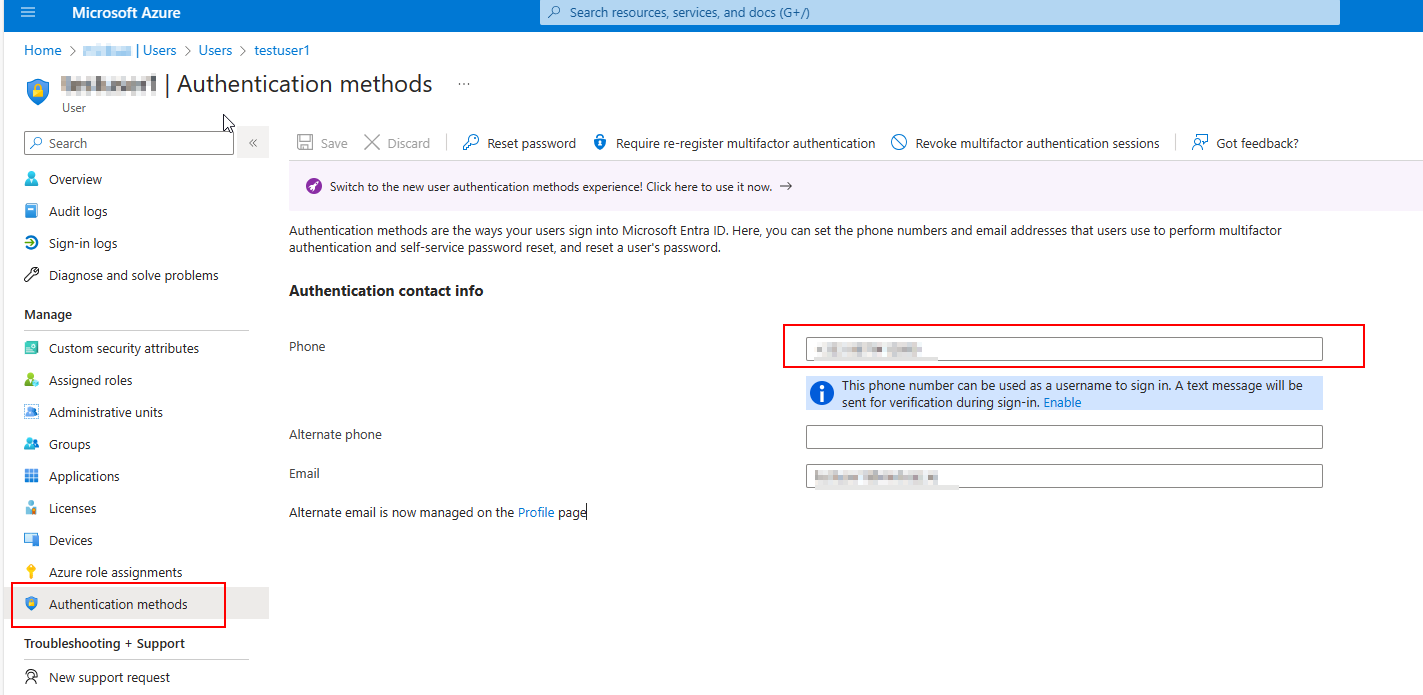This screenshot has height=695, width=1423.
Task: Click the Custom security attributes icon
Action: click(x=31, y=348)
